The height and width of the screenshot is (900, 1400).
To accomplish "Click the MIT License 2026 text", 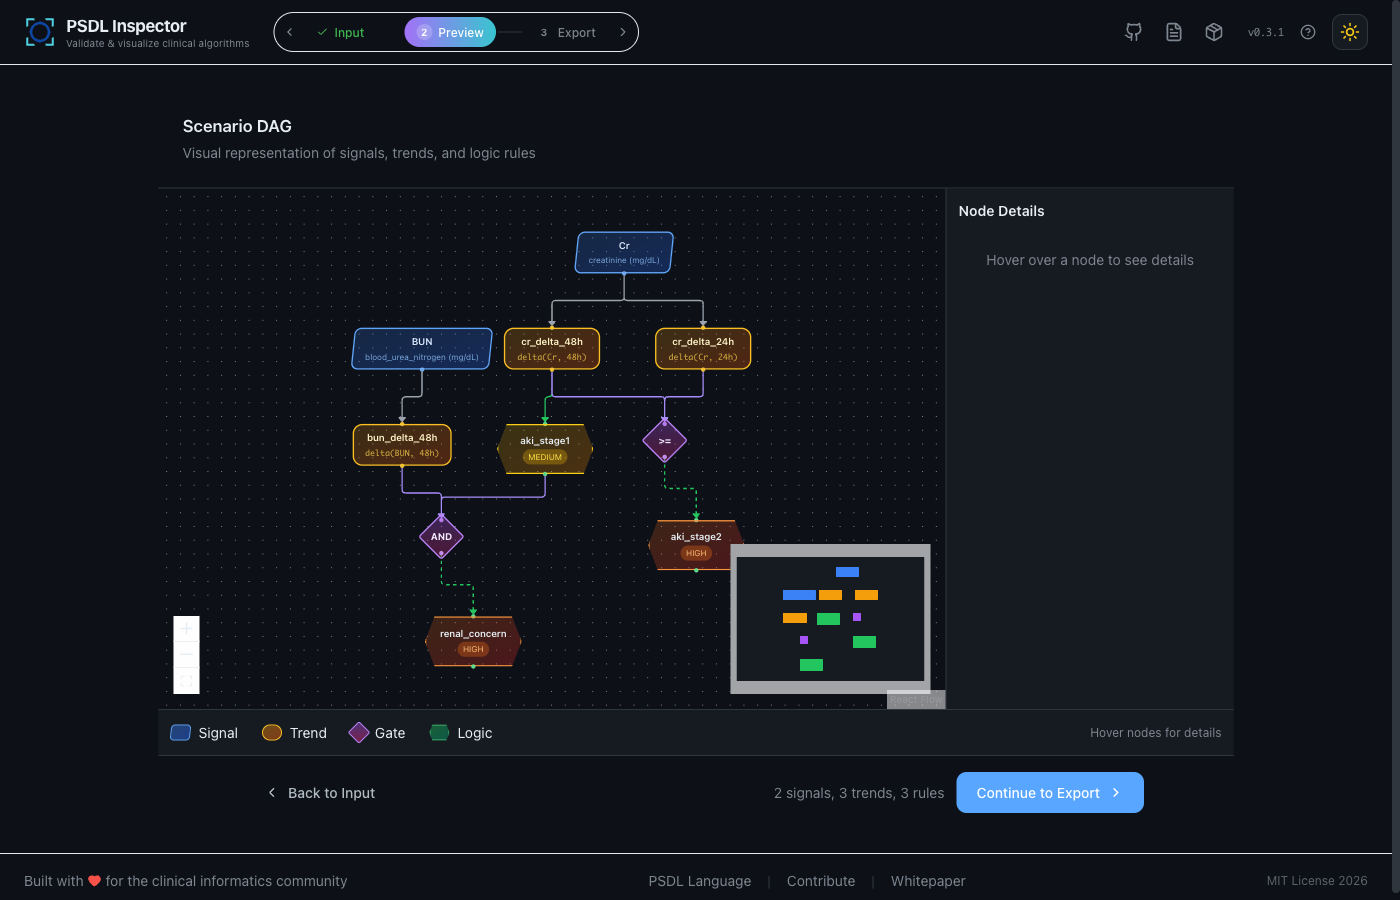I will [x=1317, y=881].
